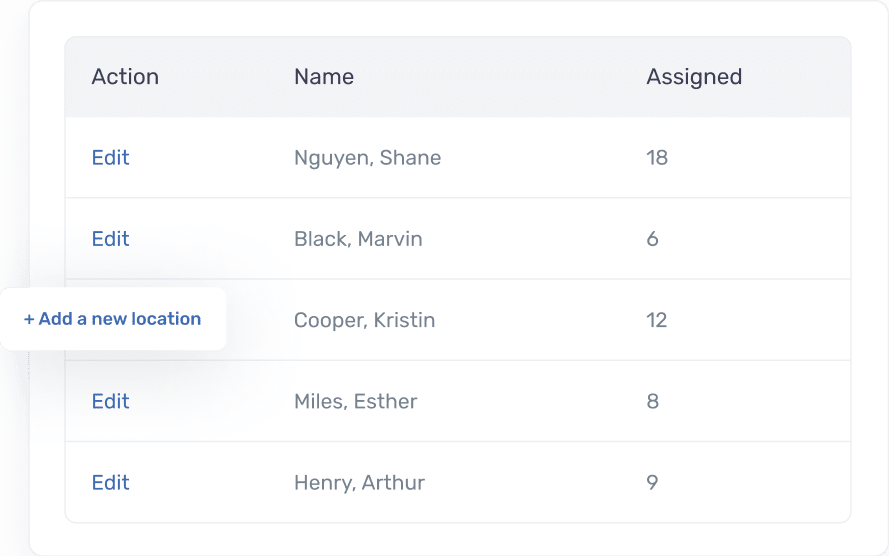Click on Black, Marvin name cell

(x=358, y=239)
